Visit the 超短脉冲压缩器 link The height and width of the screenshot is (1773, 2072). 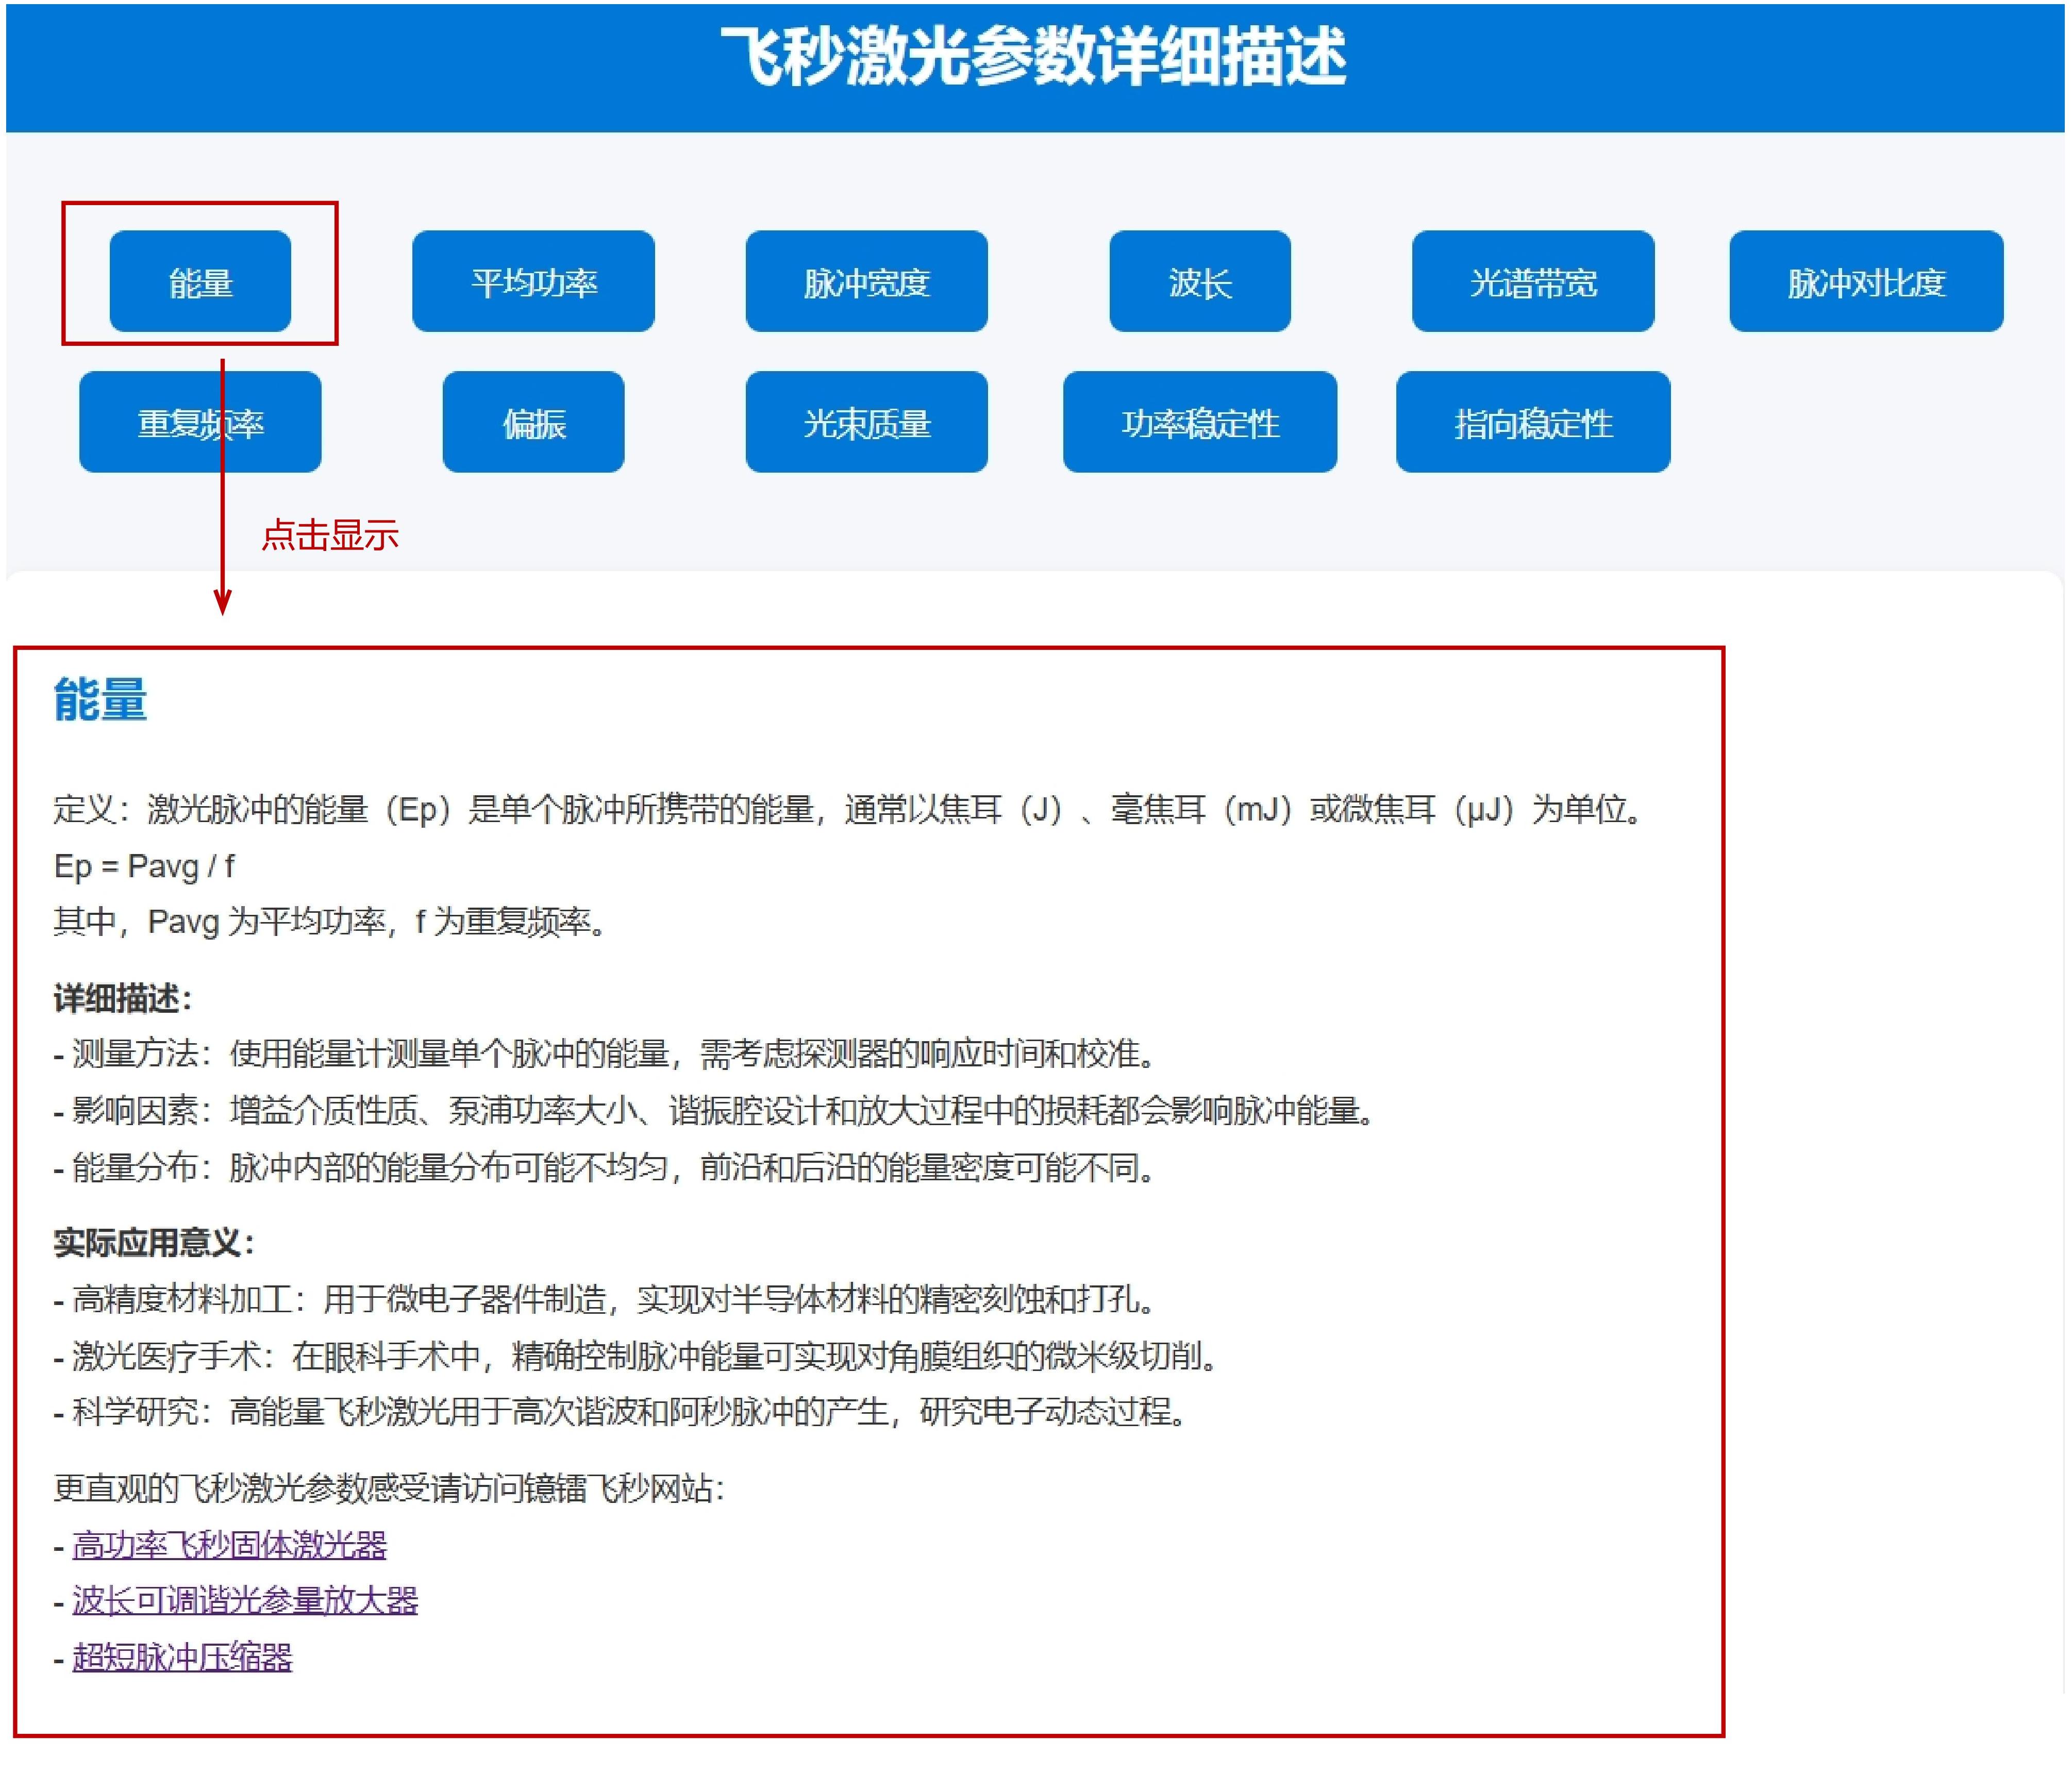tap(182, 1657)
